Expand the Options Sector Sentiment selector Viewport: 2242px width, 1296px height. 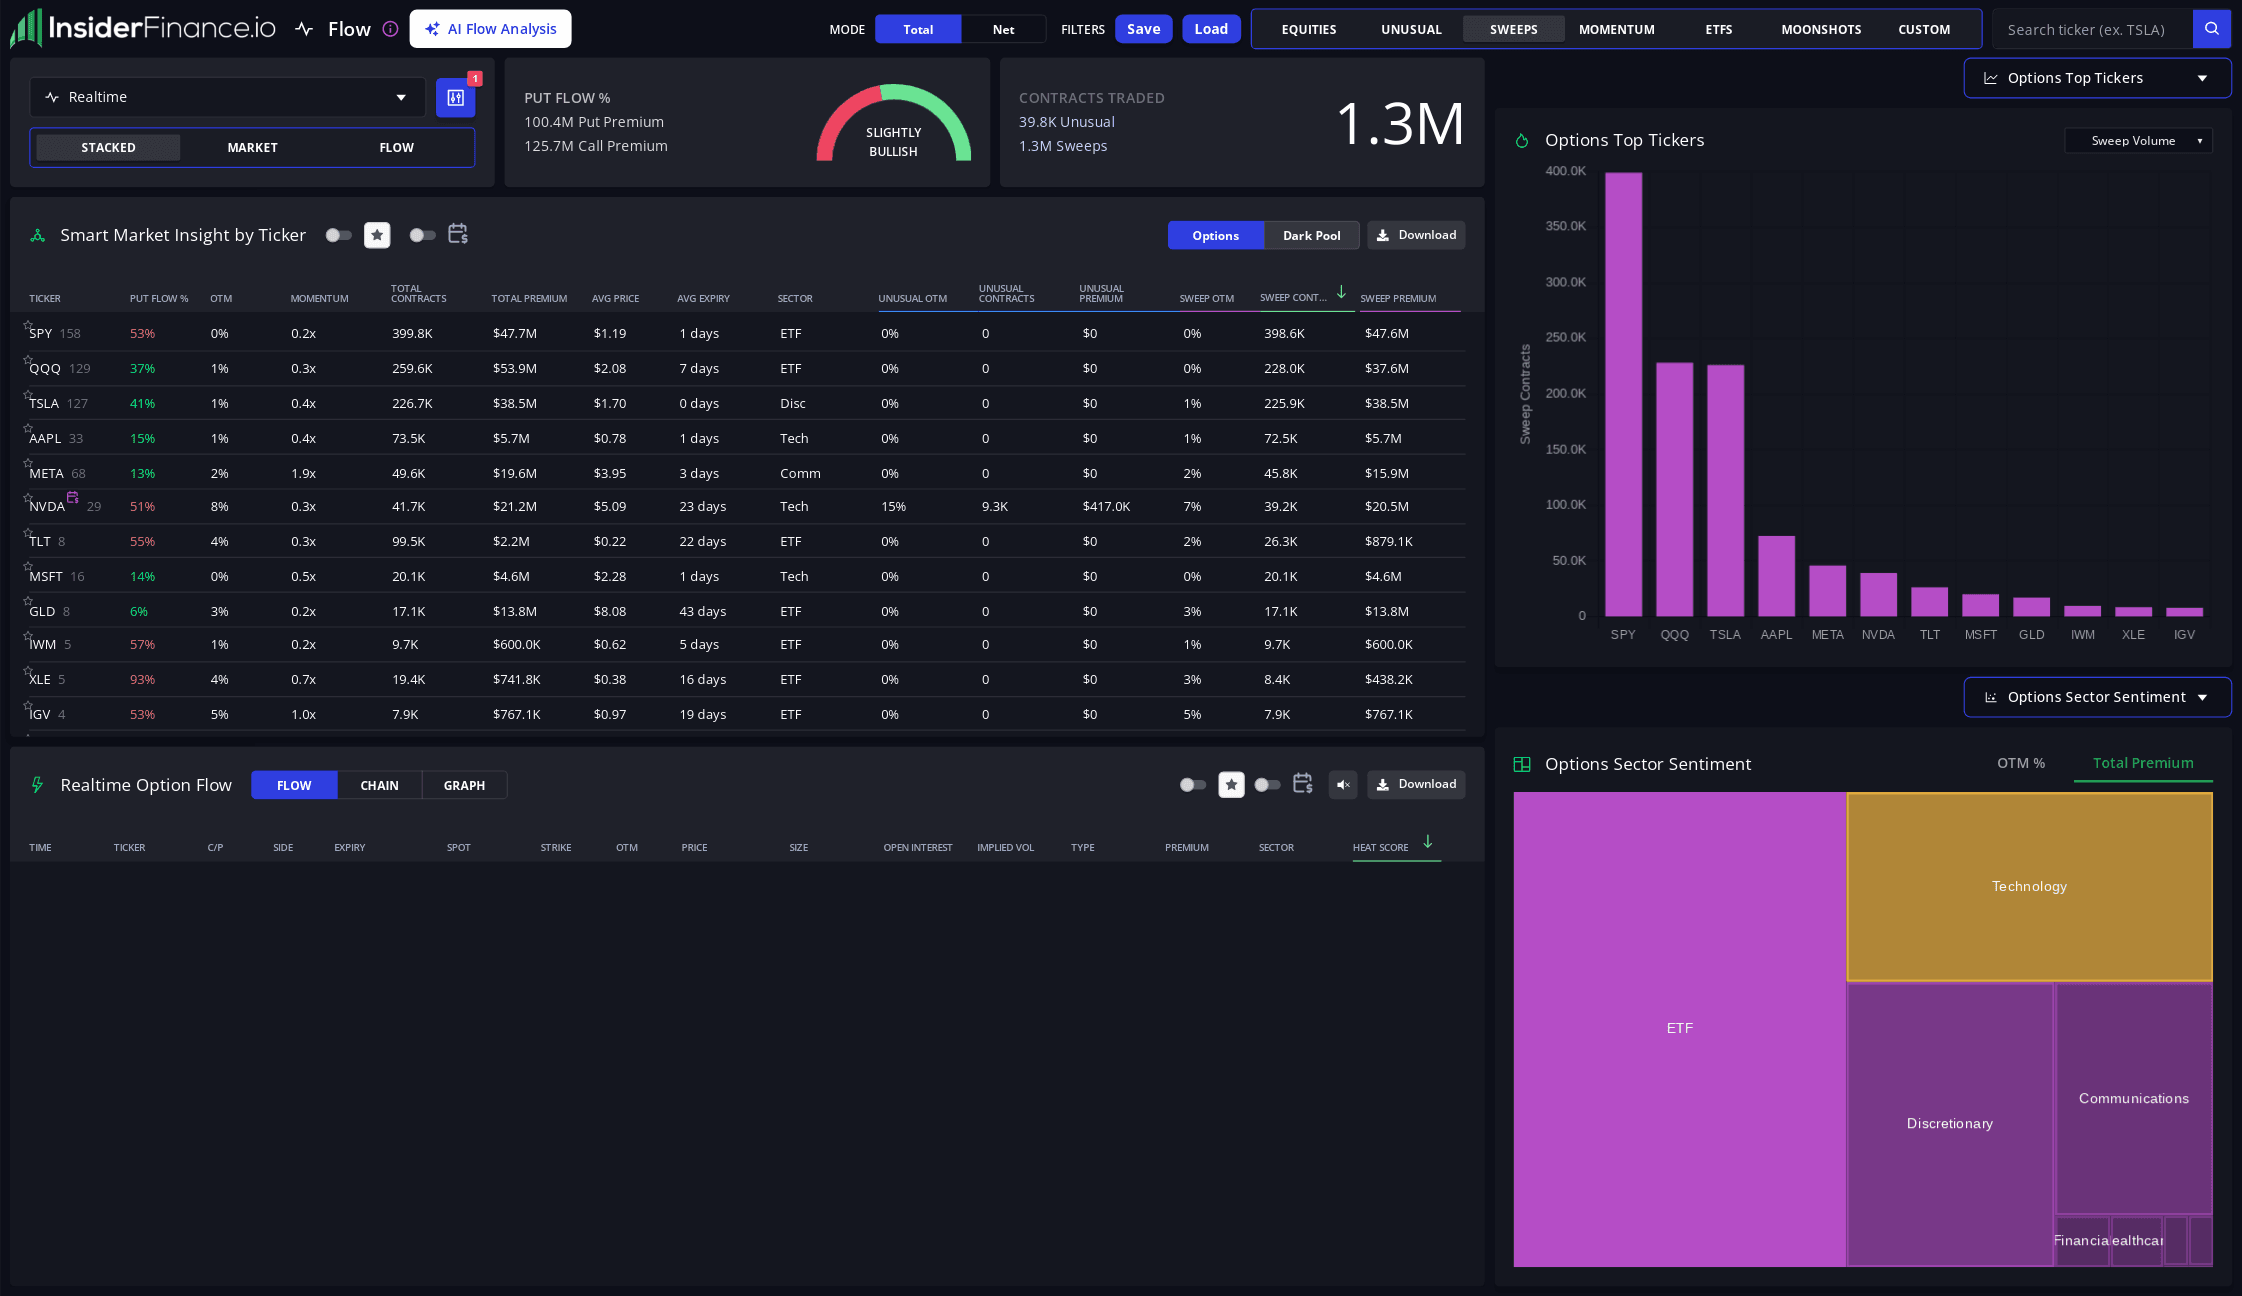coord(2097,697)
